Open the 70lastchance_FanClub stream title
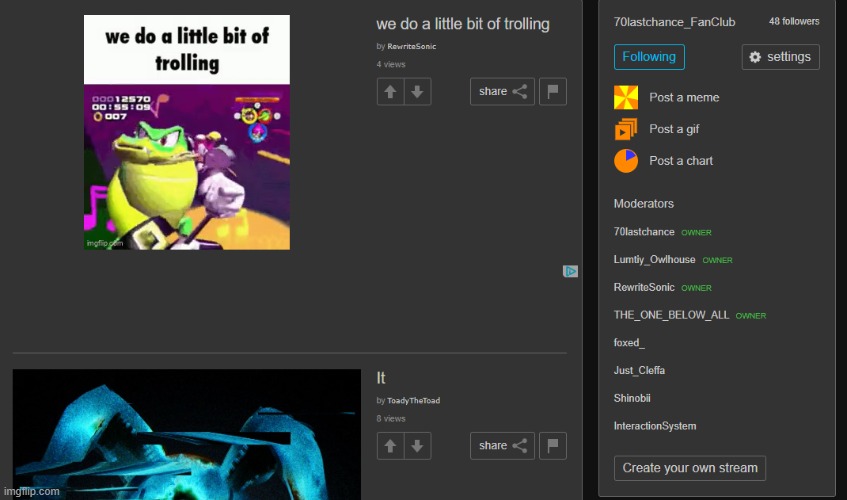Viewport: 847px width, 500px height. [674, 22]
